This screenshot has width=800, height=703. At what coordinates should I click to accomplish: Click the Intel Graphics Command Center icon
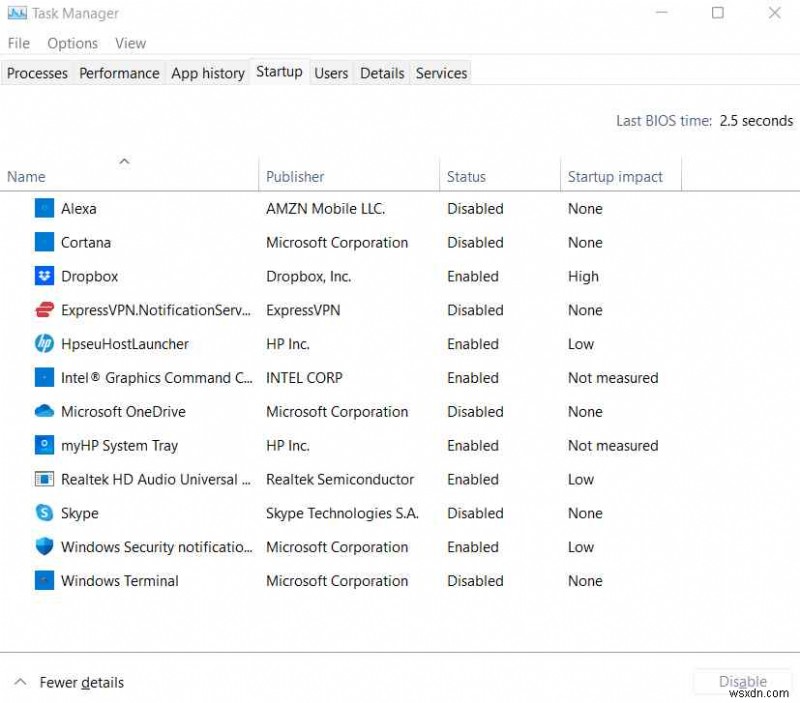point(44,378)
